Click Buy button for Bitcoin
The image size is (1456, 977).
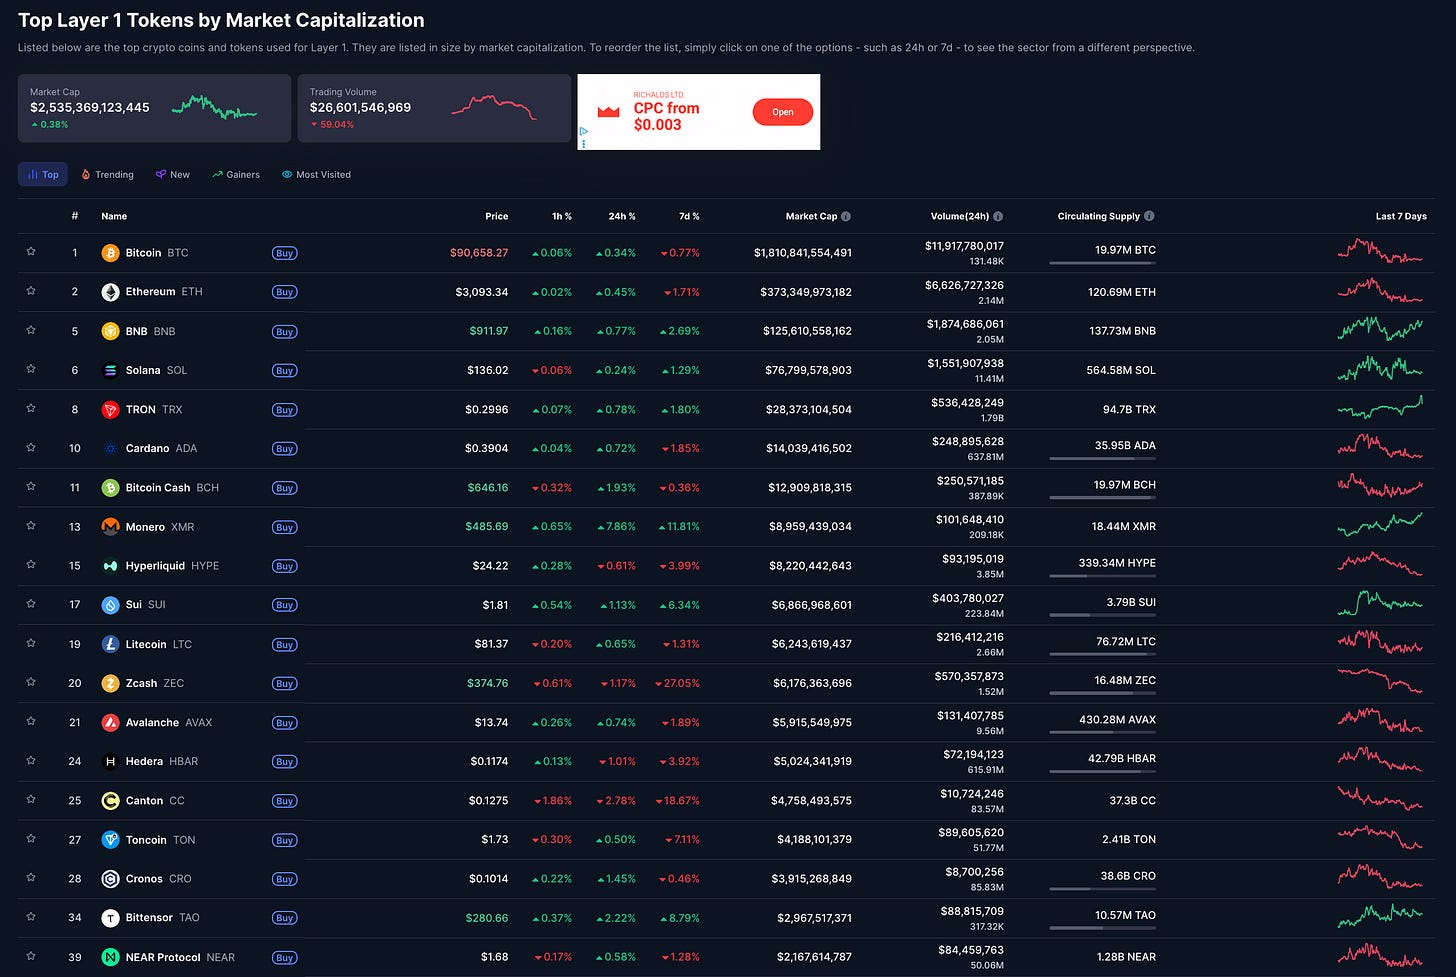click(x=284, y=253)
